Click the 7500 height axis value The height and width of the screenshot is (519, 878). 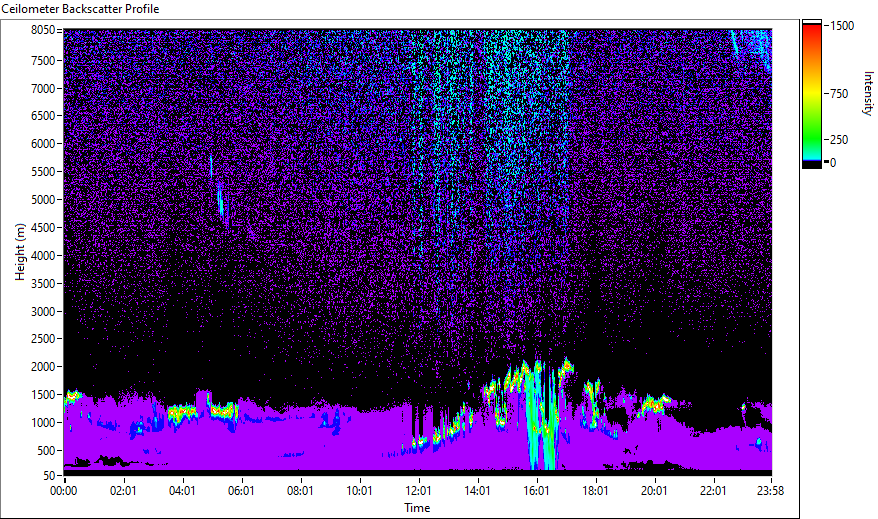pos(43,60)
